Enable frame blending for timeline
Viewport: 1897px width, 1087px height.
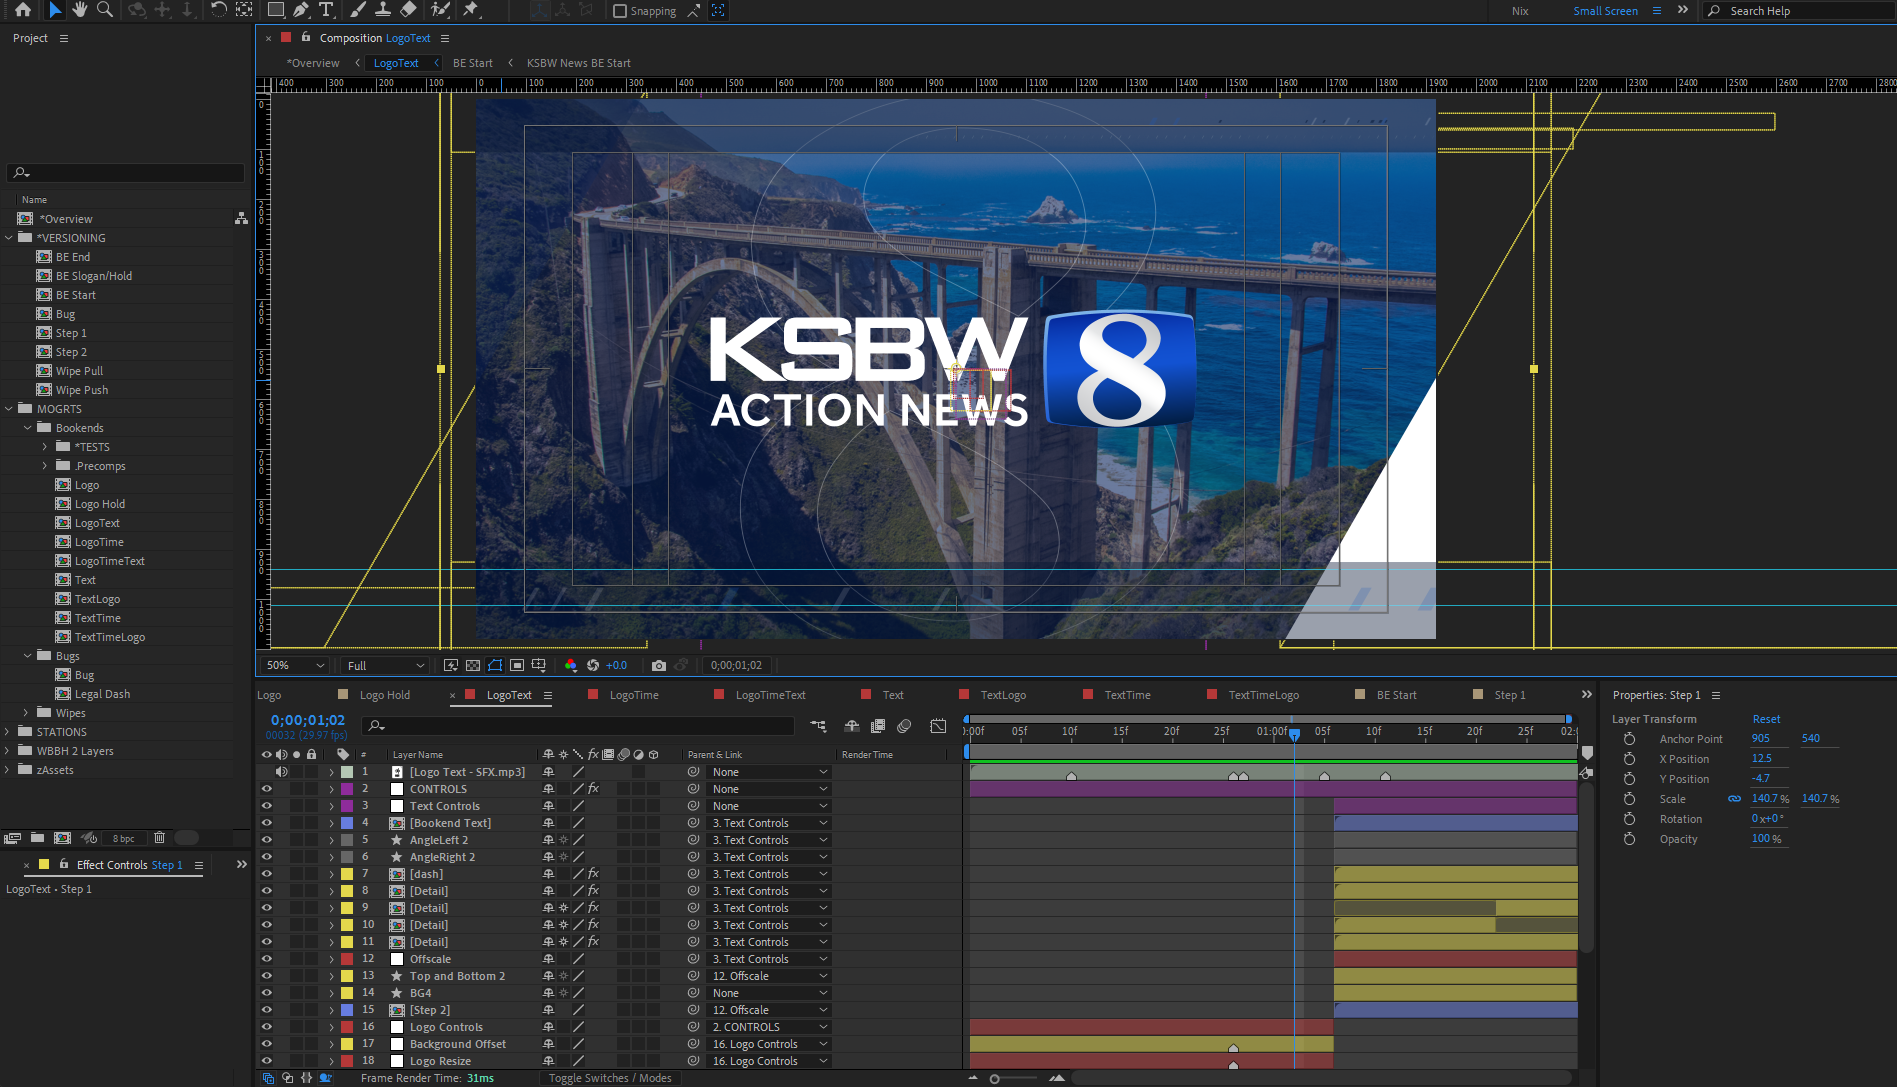point(878,726)
